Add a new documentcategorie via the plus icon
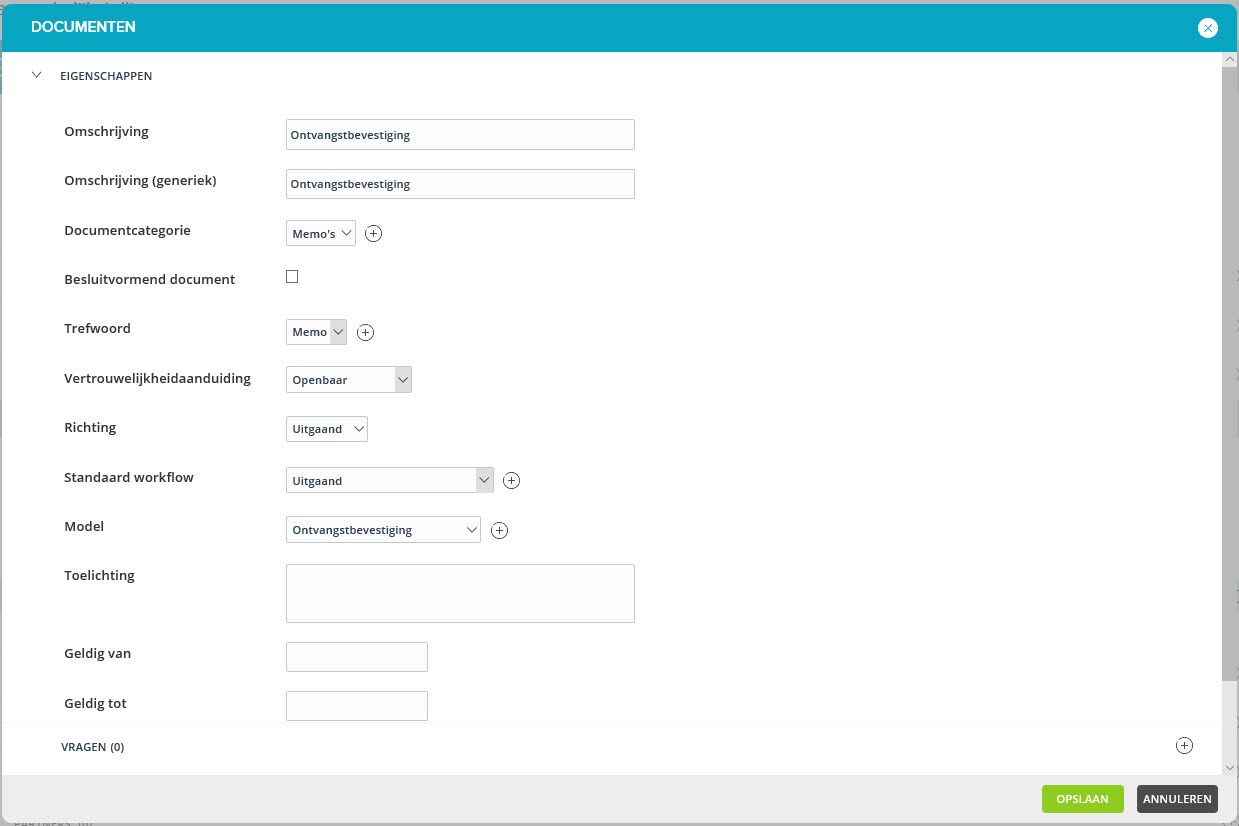 (373, 233)
